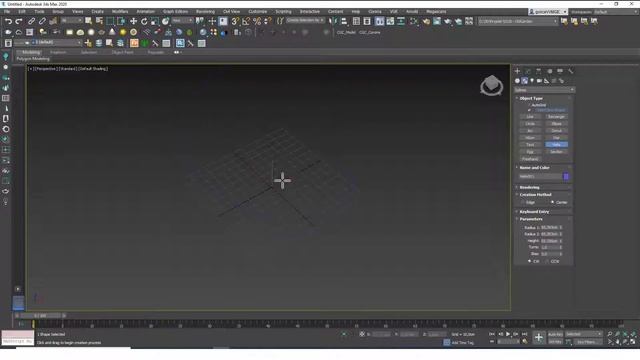The width and height of the screenshot is (640, 360).
Task: Click the Undo arrow icon
Action: coord(8,21)
